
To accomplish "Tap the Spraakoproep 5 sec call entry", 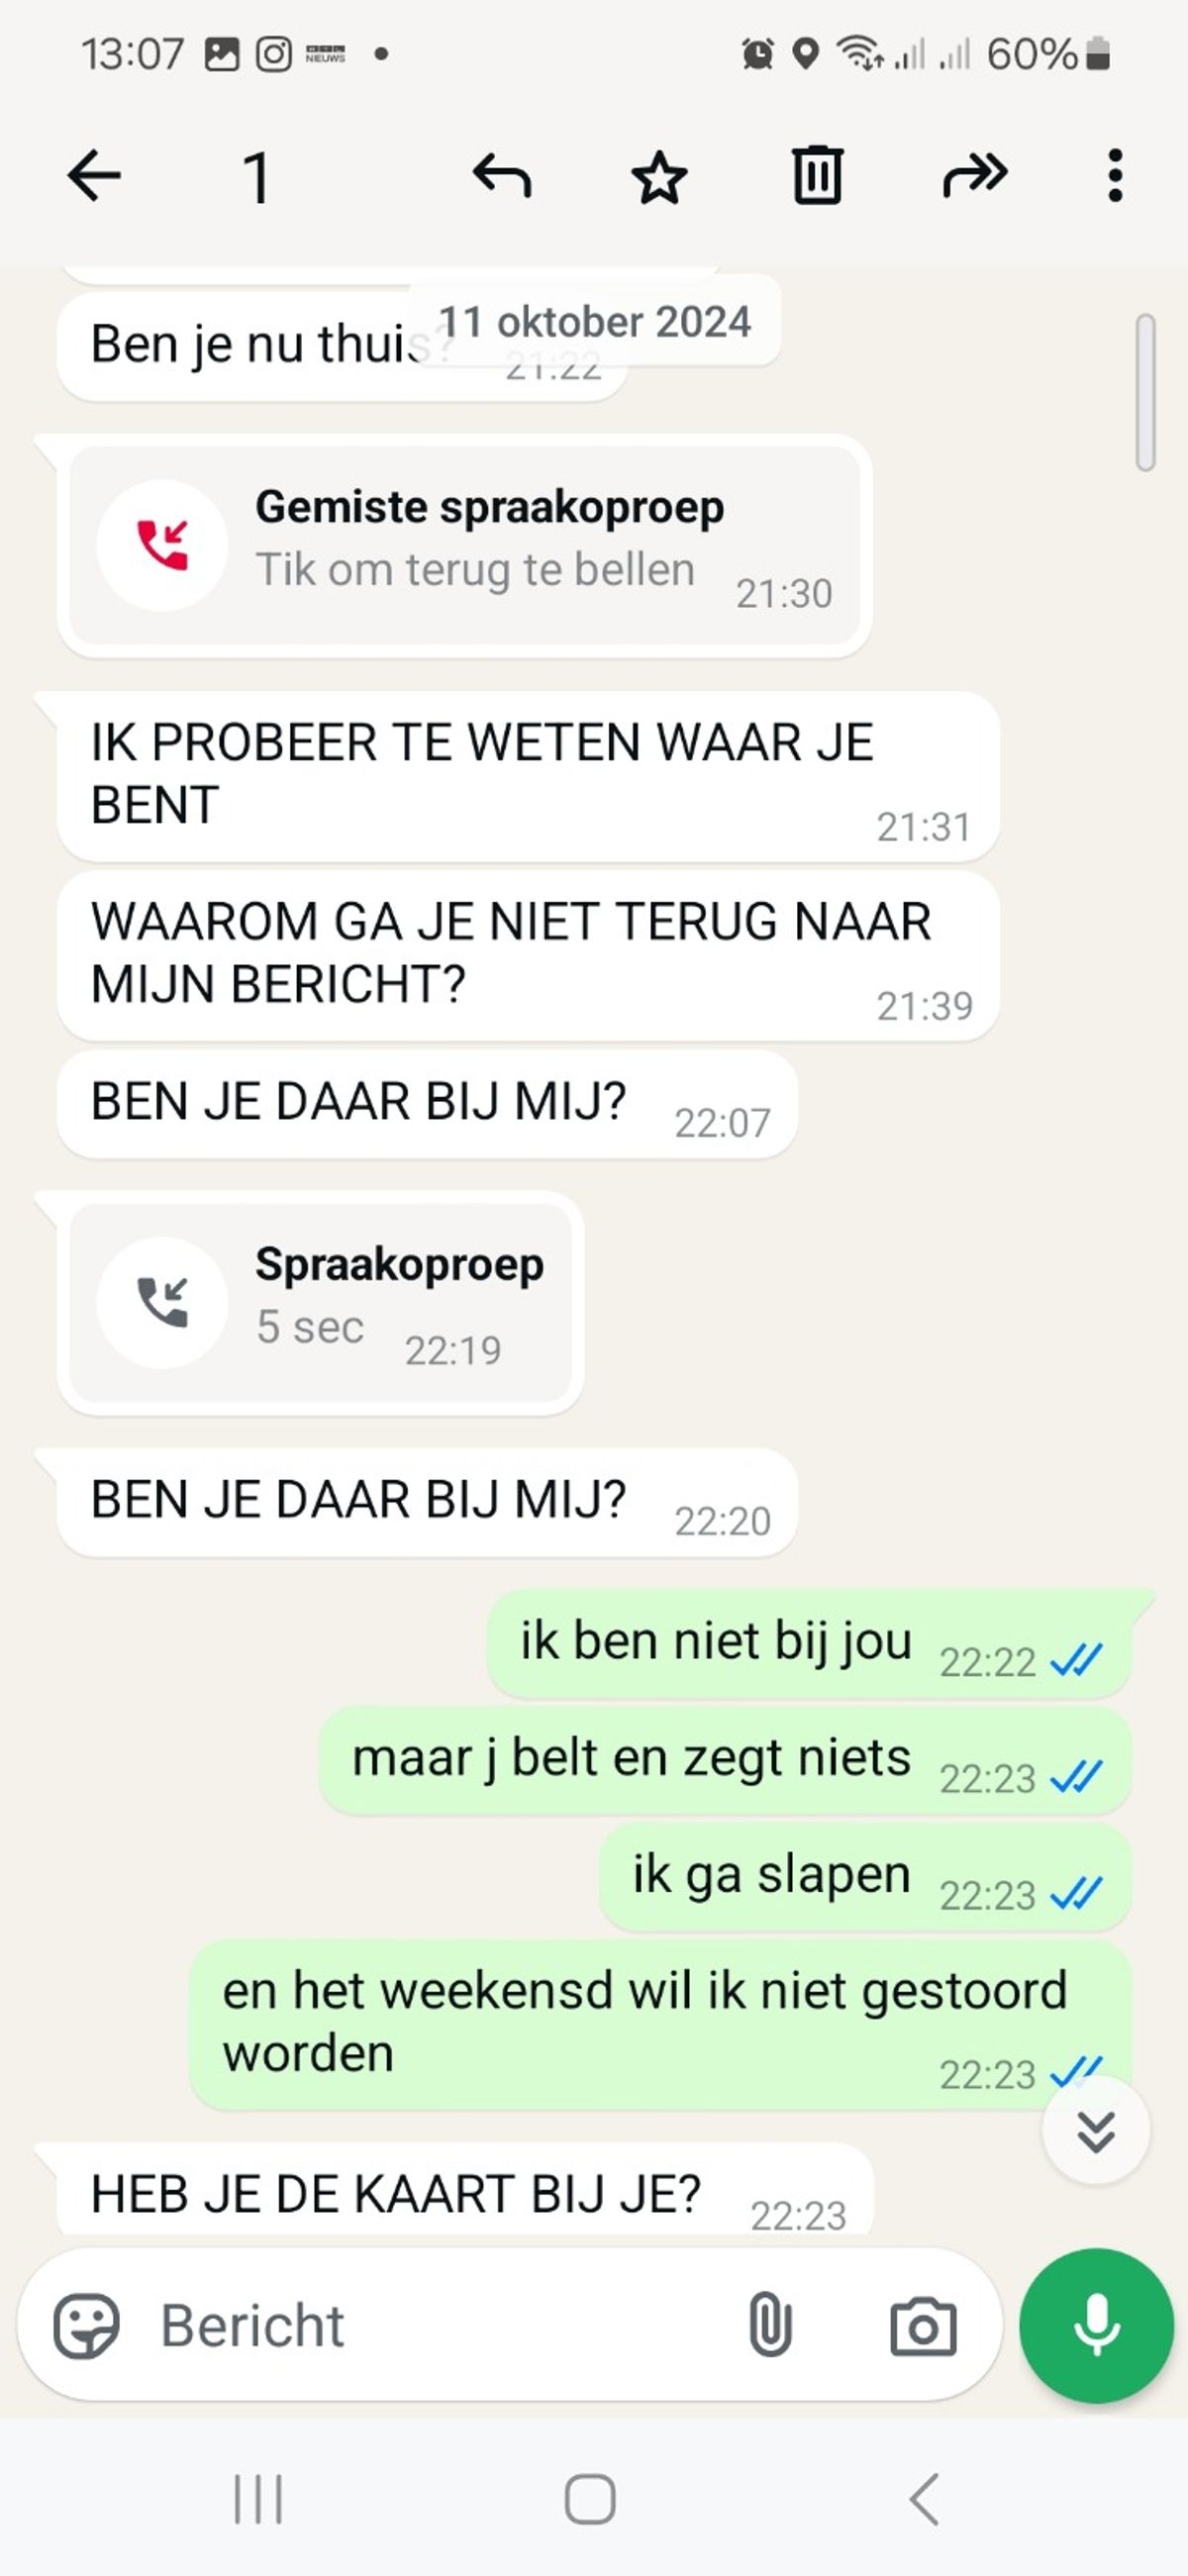I will 320,1303.
